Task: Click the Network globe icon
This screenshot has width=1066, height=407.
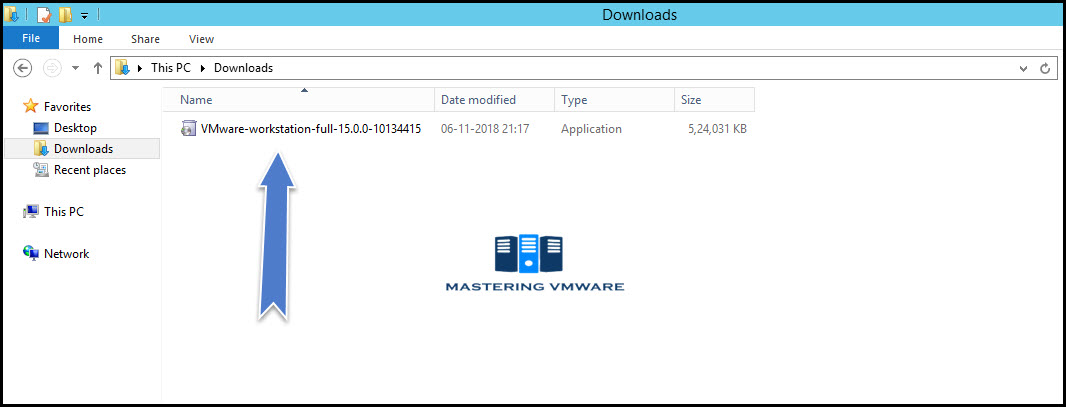Action: [x=31, y=253]
